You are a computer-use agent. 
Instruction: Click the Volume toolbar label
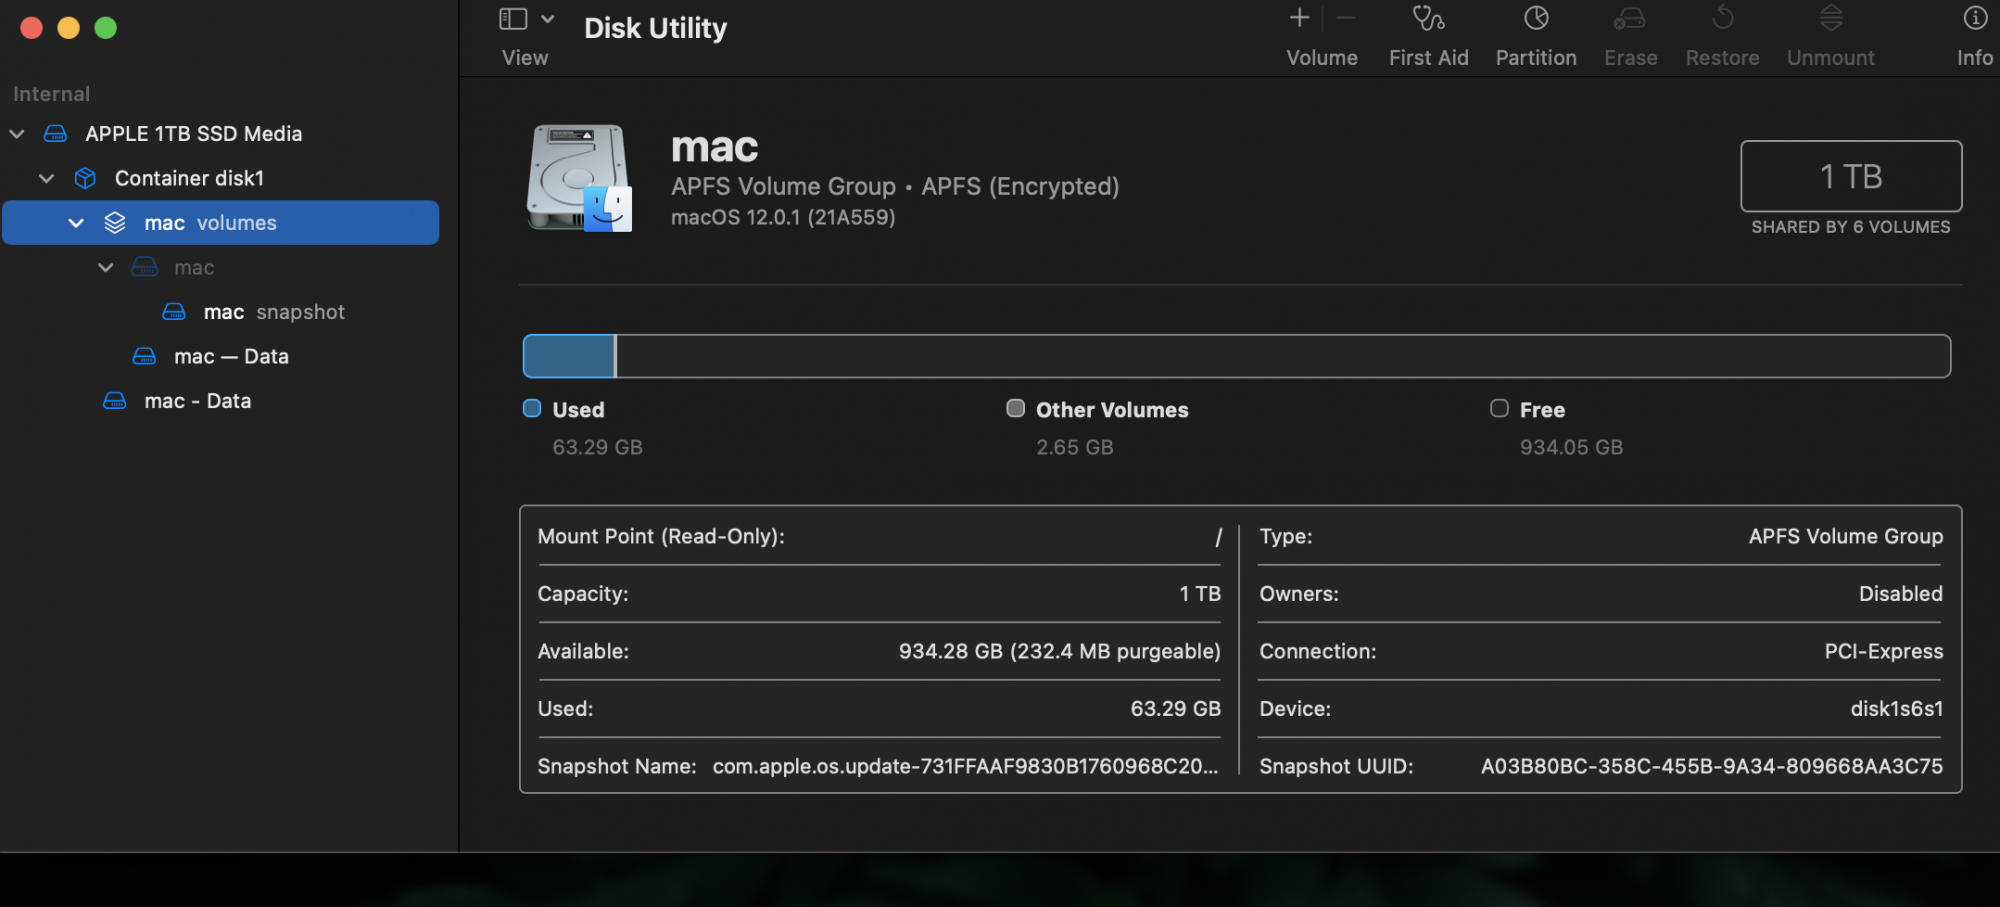coord(1322,58)
